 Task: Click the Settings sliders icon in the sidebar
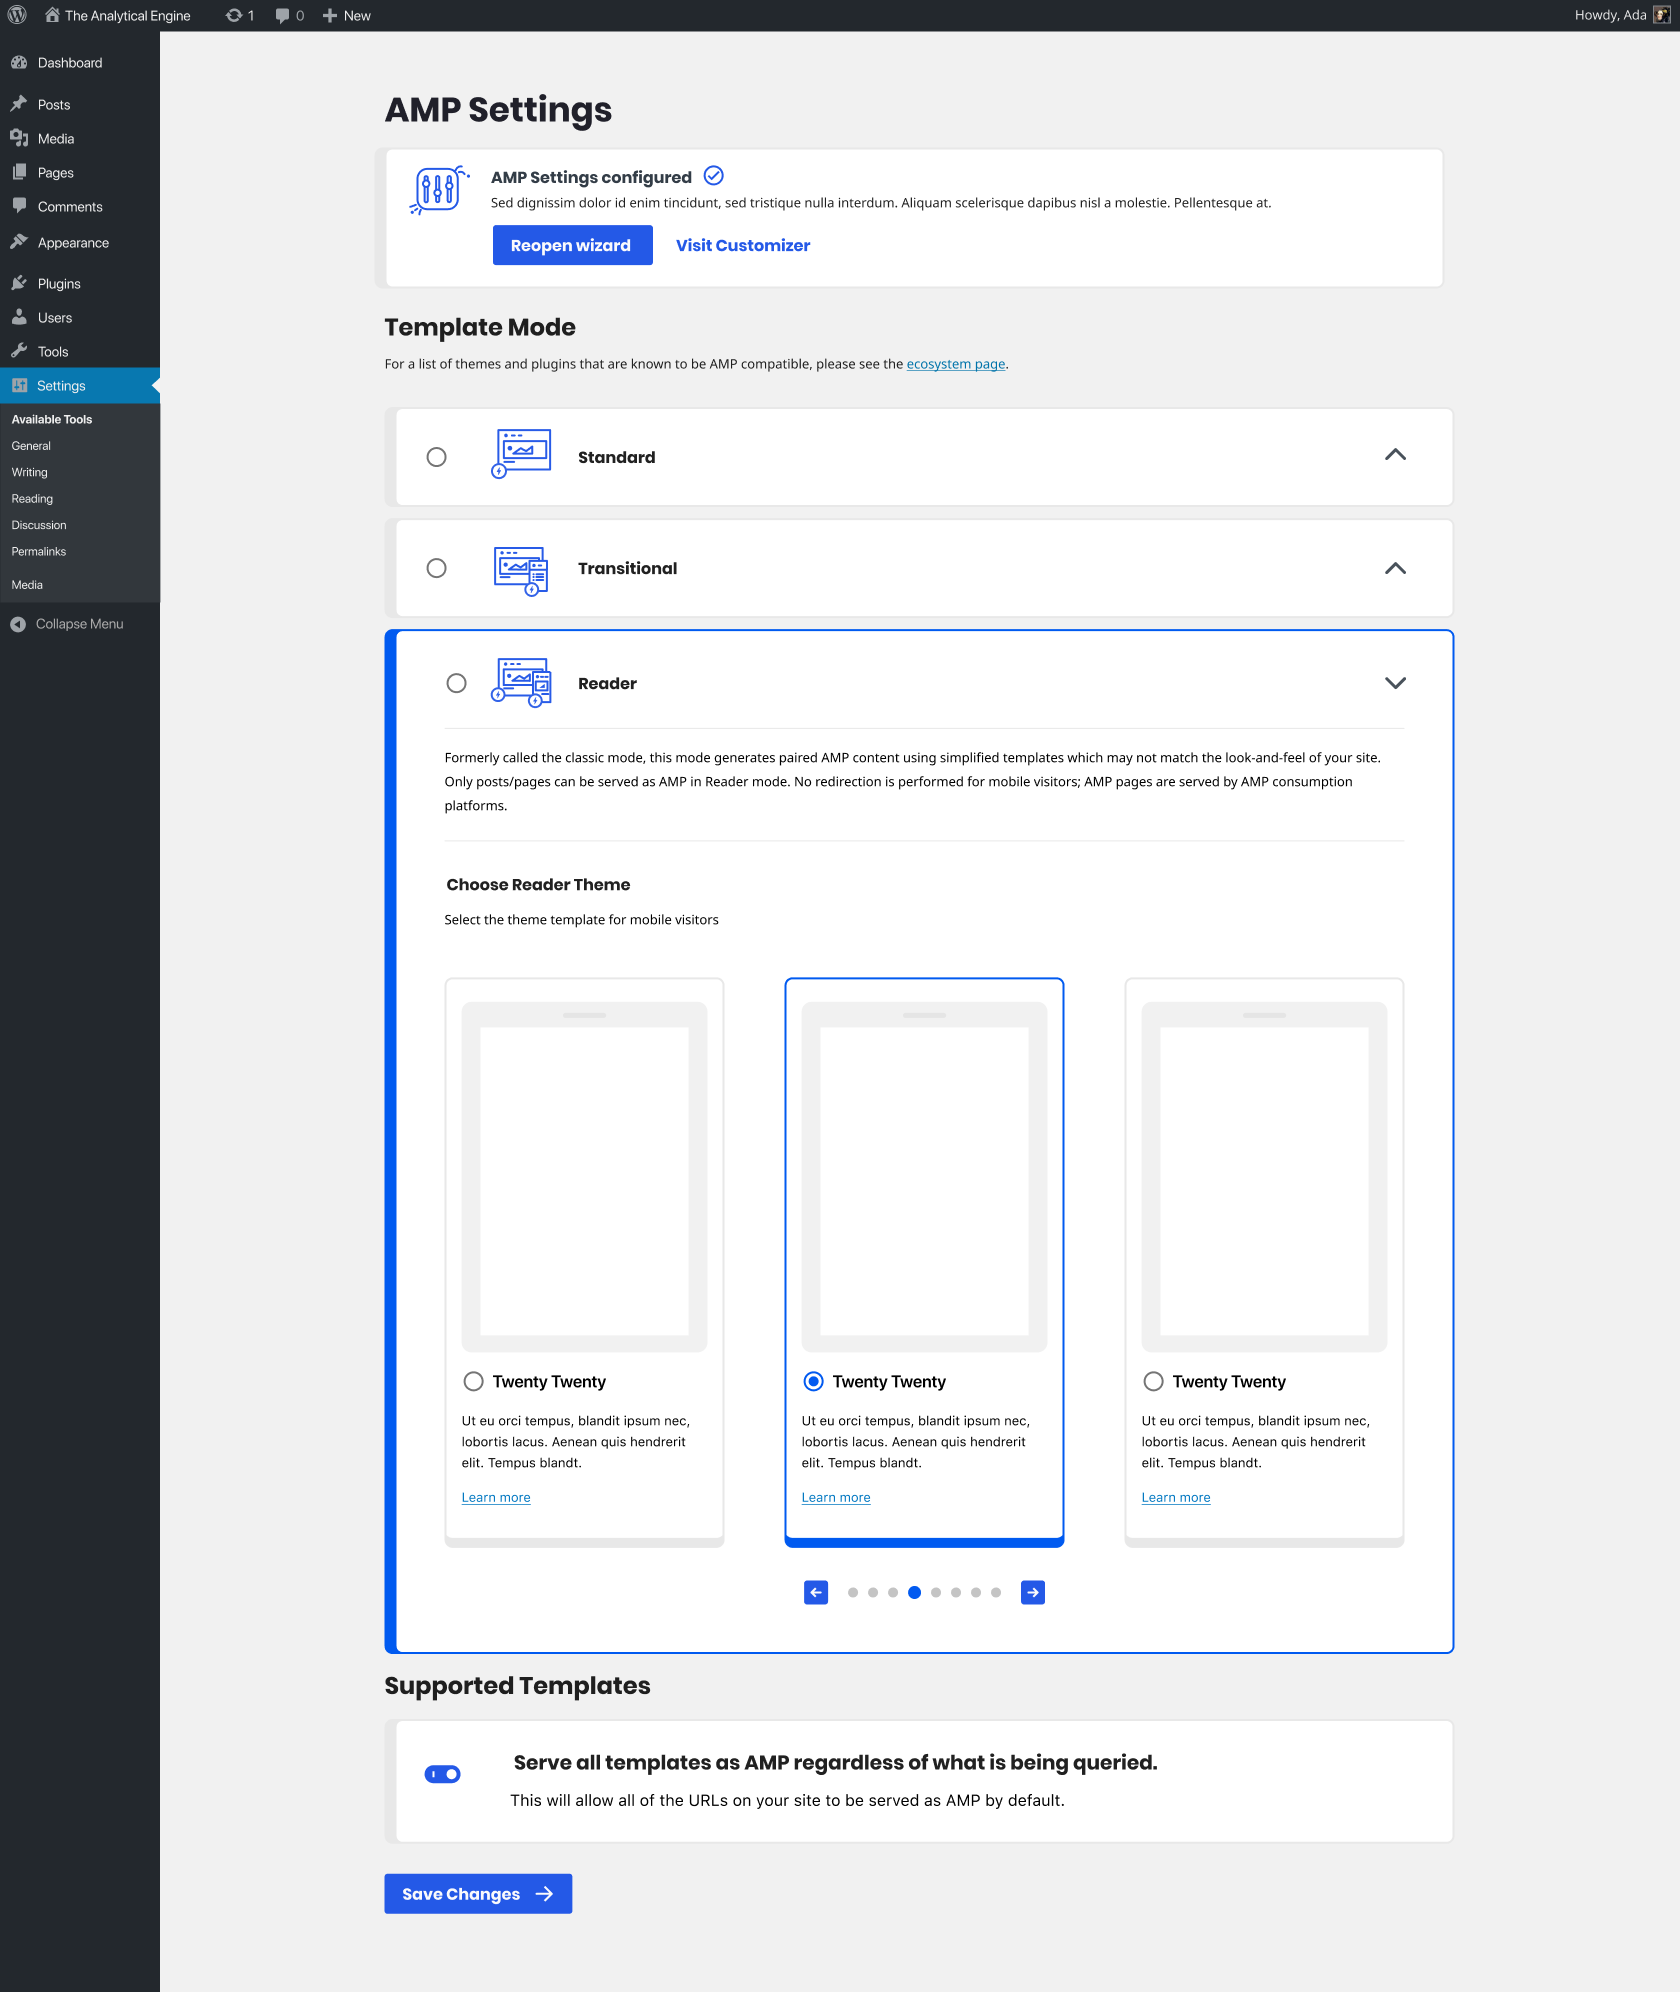pyautogui.click(x=19, y=385)
